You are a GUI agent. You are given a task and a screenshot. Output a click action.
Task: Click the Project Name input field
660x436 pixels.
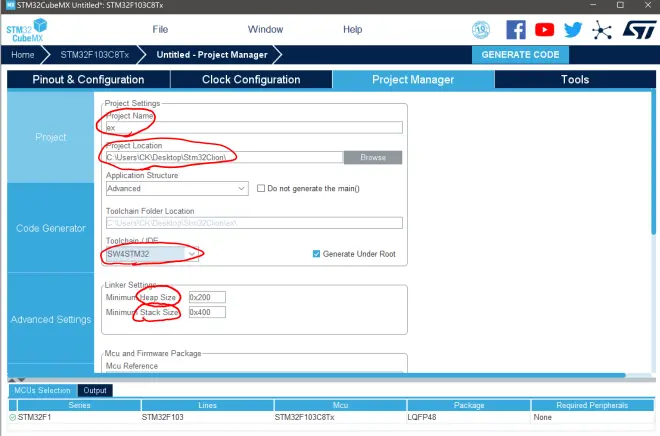coord(254,128)
